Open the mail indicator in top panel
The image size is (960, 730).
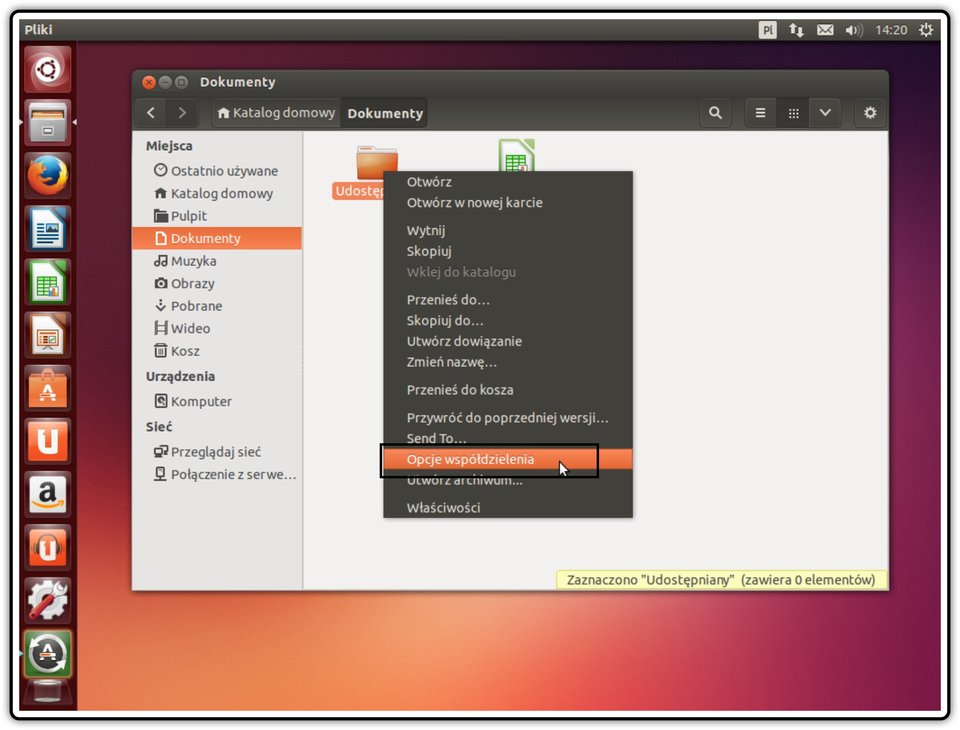tap(825, 29)
